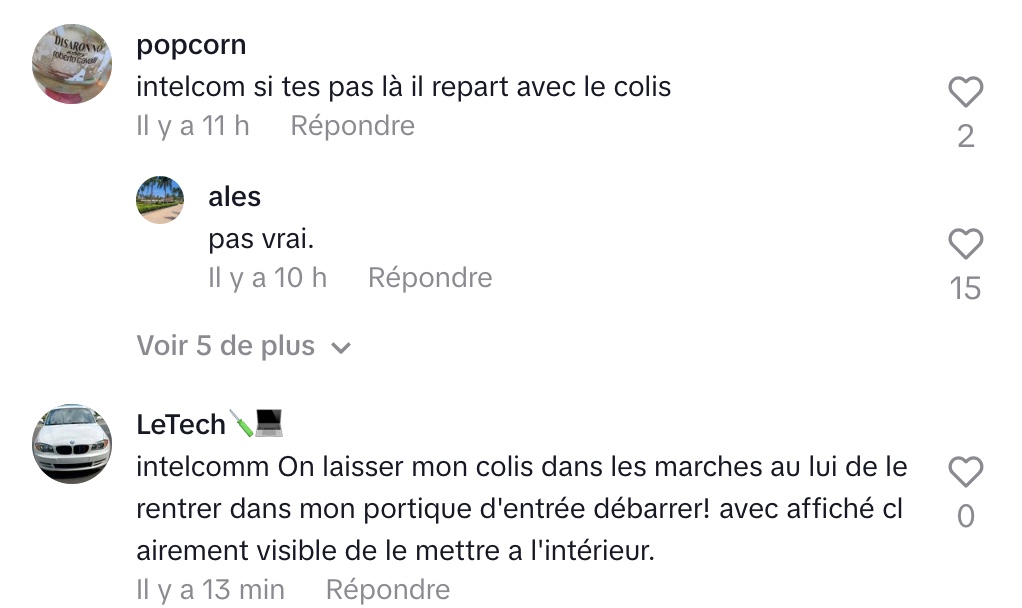This screenshot has height=608, width=1022.
Task: Click Répondre under LeTech's comment
Action: point(388,590)
